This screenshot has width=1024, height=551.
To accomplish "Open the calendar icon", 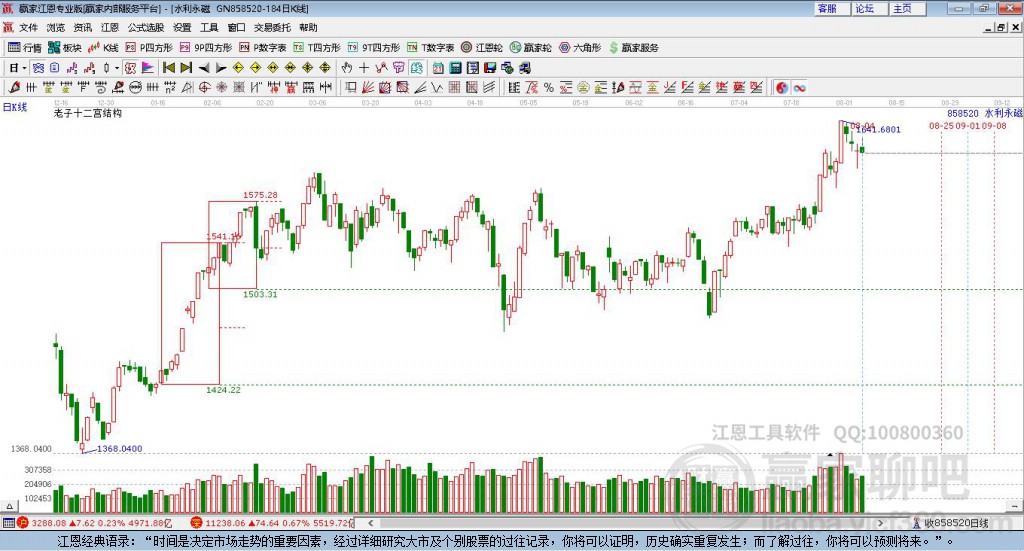I will pyautogui.click(x=438, y=68).
